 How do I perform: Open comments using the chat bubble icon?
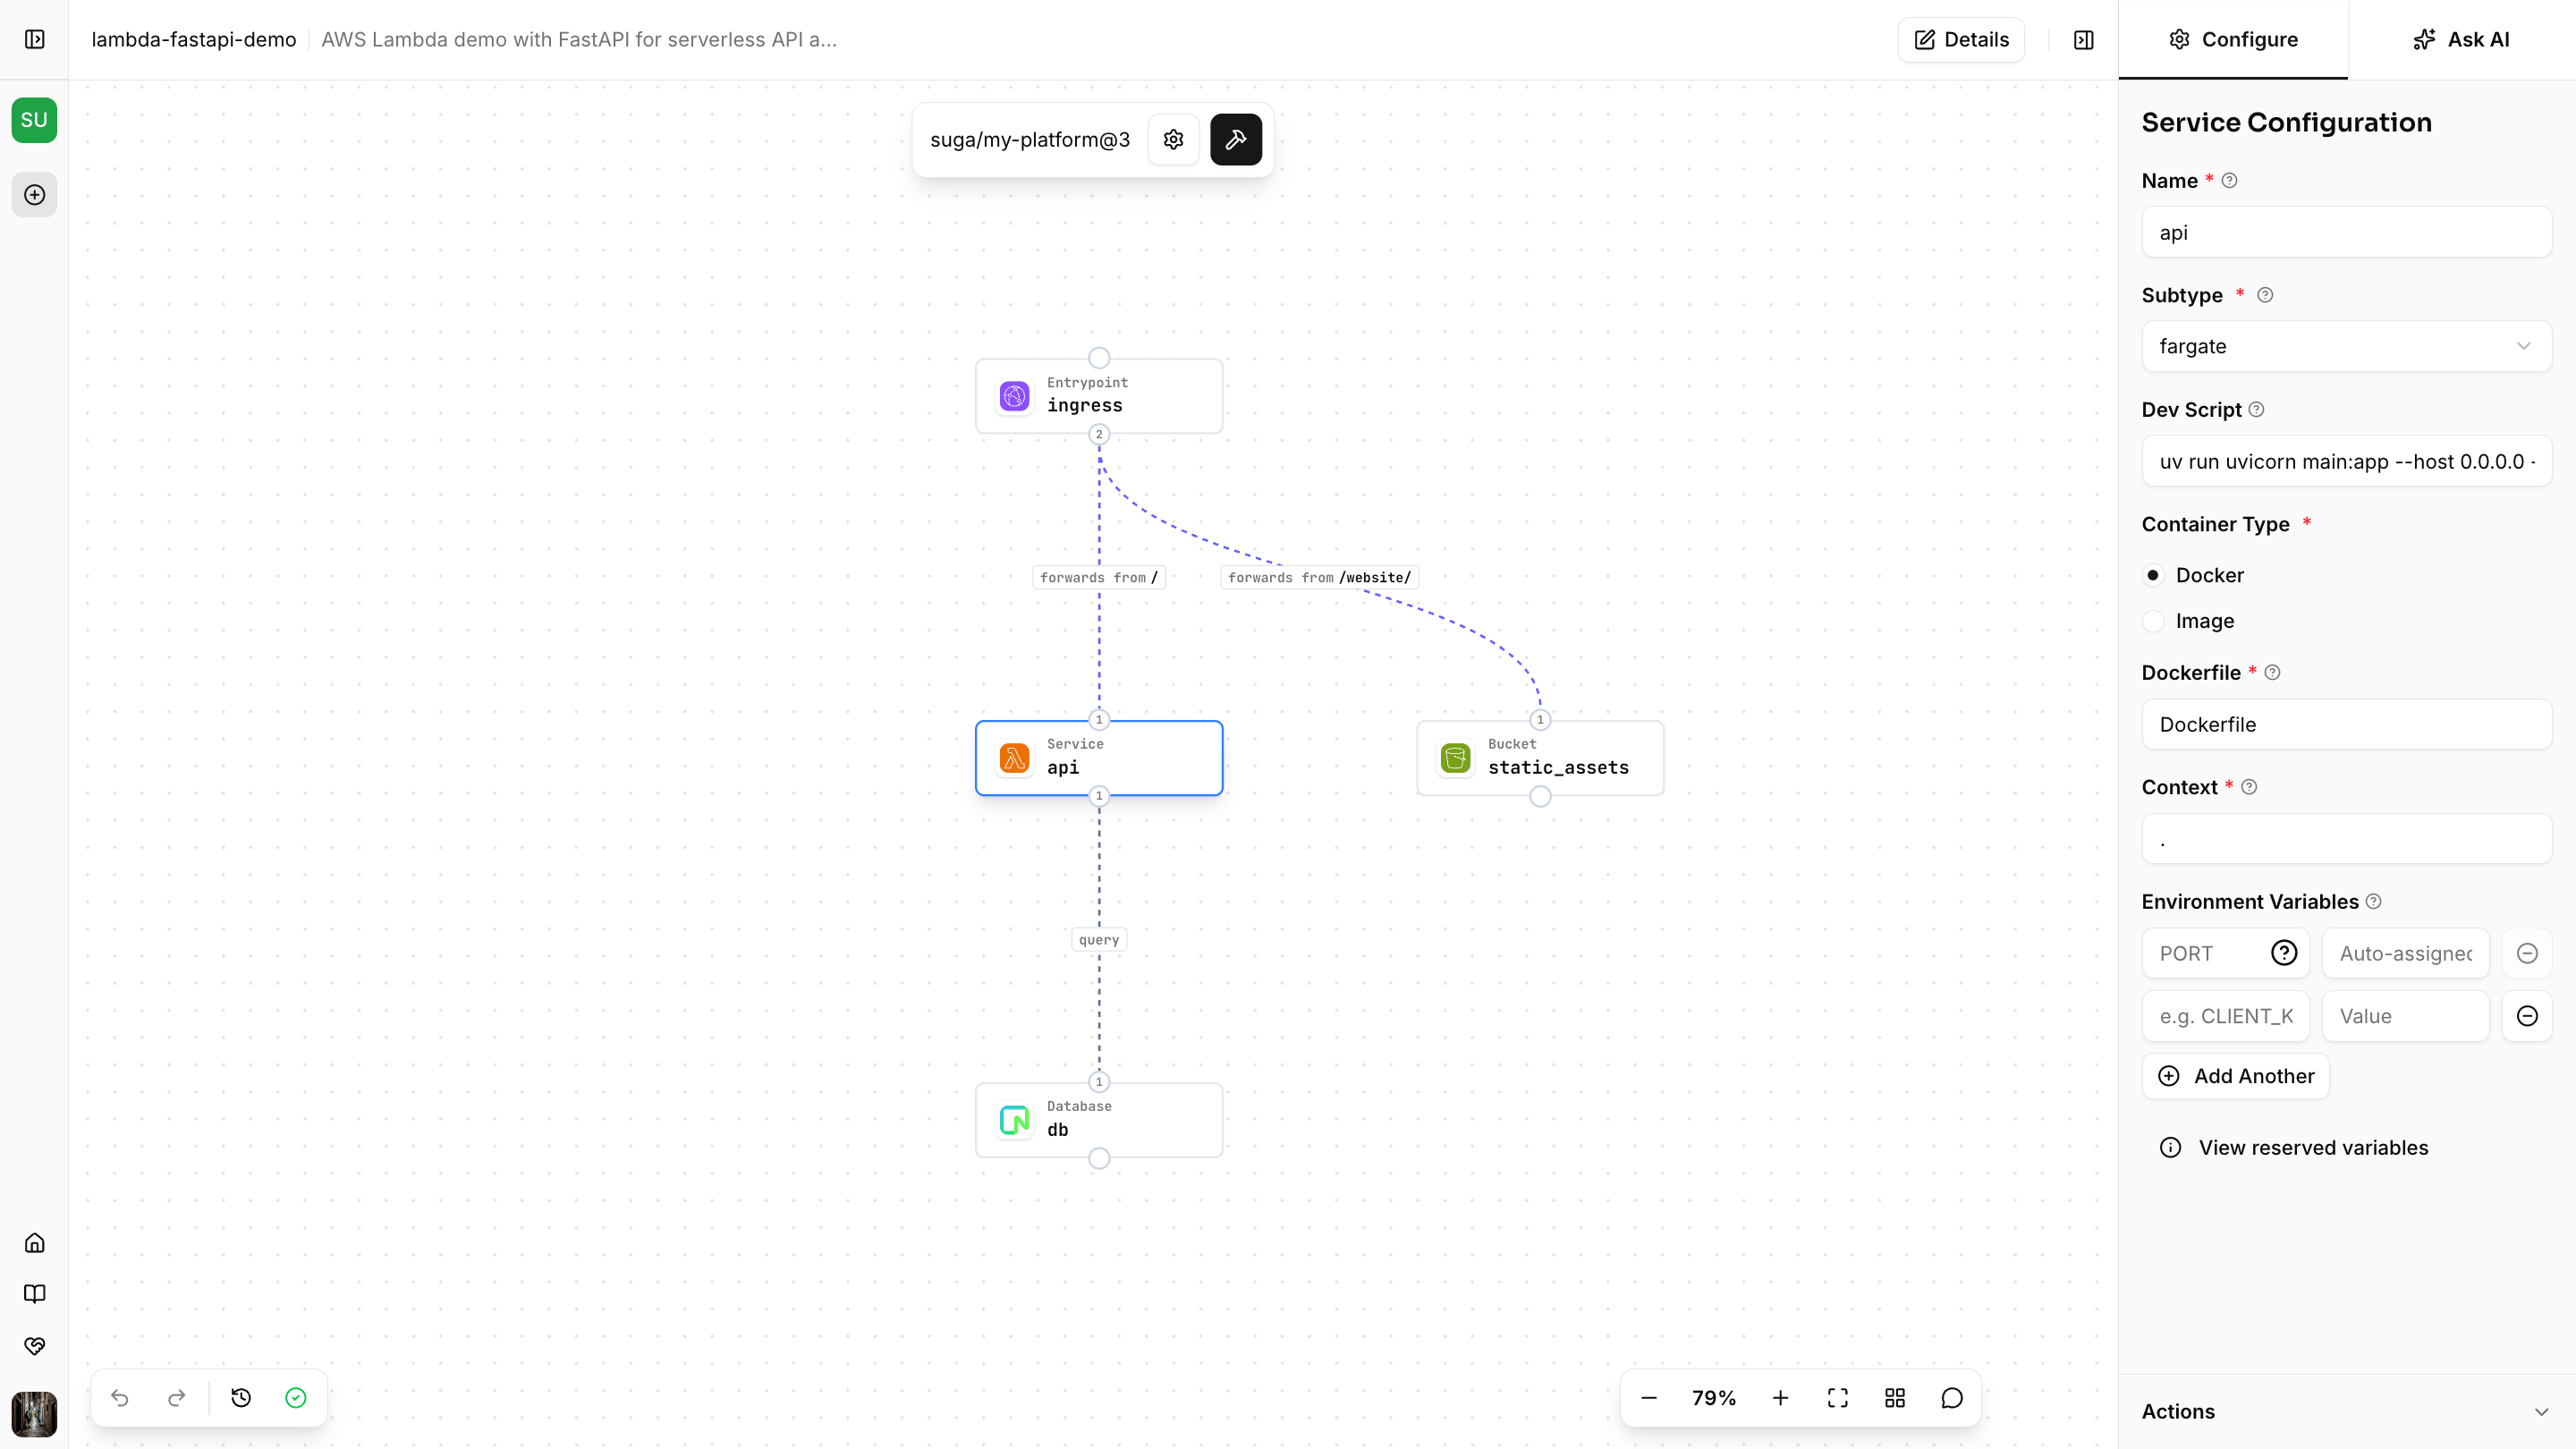coord(1952,1397)
